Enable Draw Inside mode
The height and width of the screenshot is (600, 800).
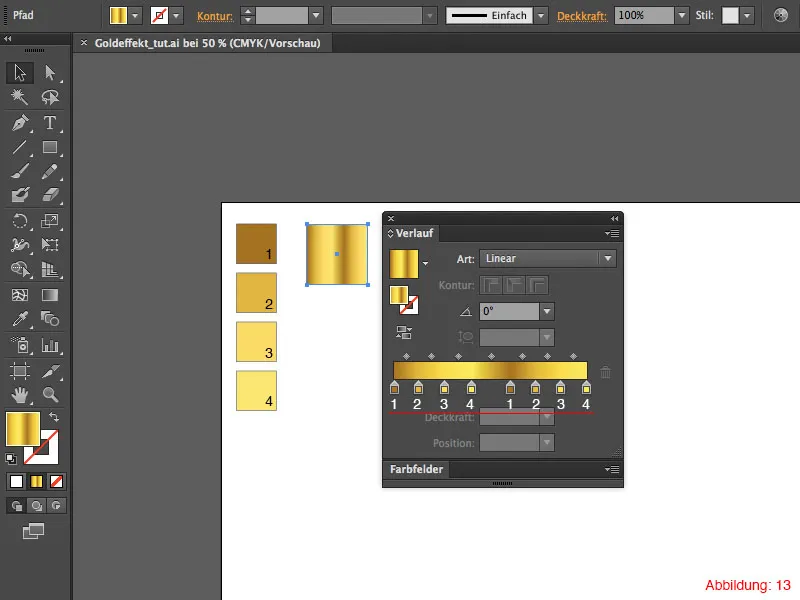(x=56, y=506)
